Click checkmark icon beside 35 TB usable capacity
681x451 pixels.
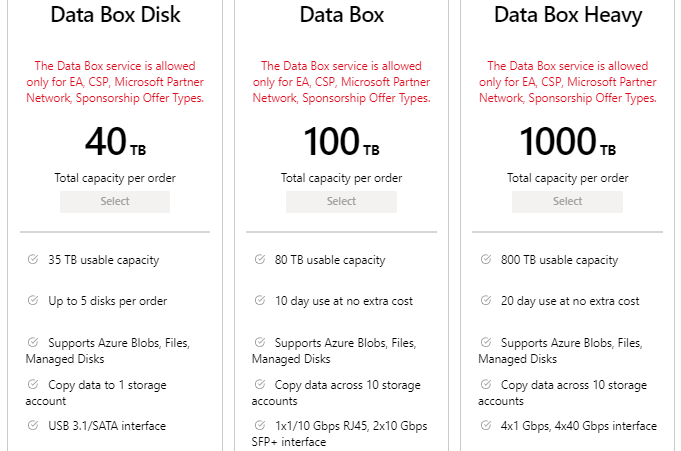pyautogui.click(x=33, y=259)
